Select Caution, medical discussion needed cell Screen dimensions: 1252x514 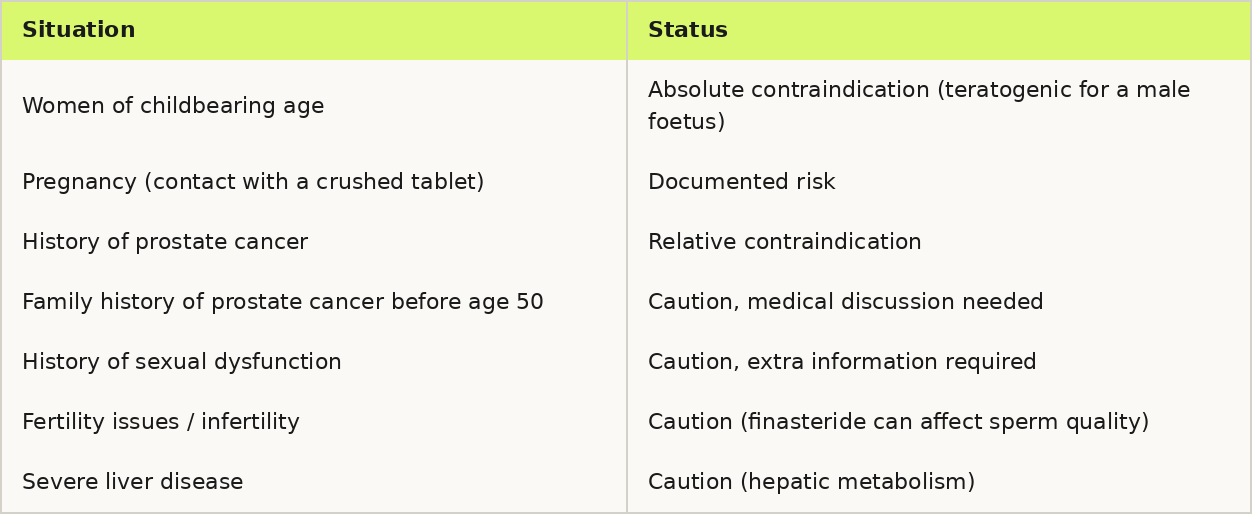pyautogui.click(x=939, y=302)
